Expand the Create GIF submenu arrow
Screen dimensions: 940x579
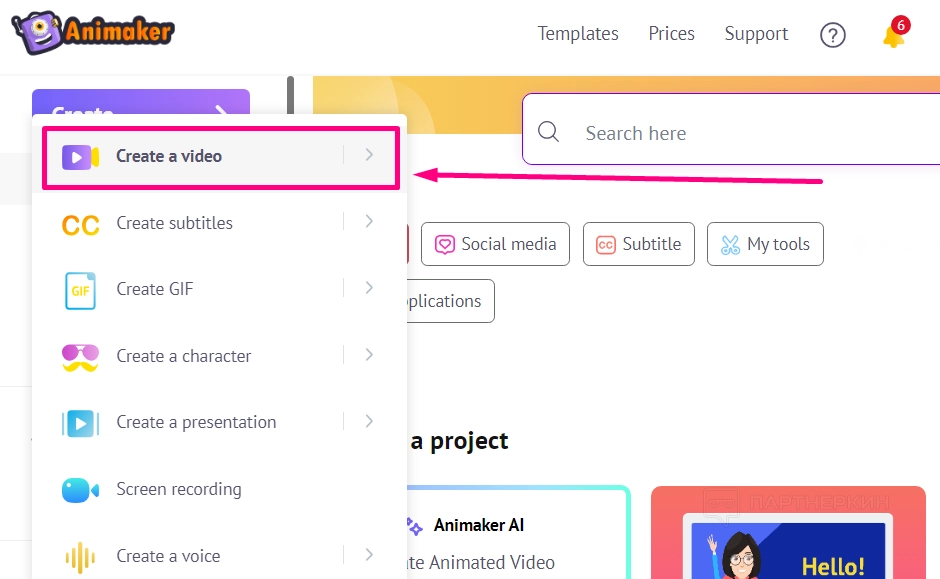[369, 288]
